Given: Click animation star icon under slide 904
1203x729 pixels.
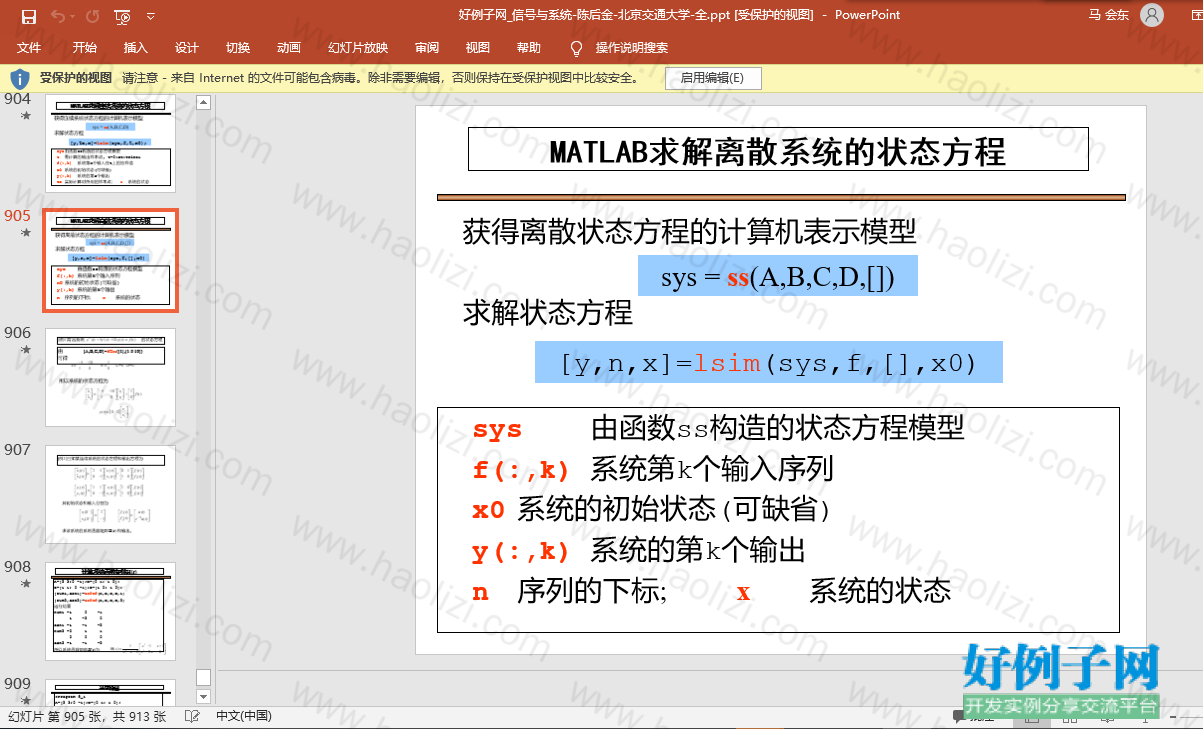Looking at the screenshot, I should (25, 116).
